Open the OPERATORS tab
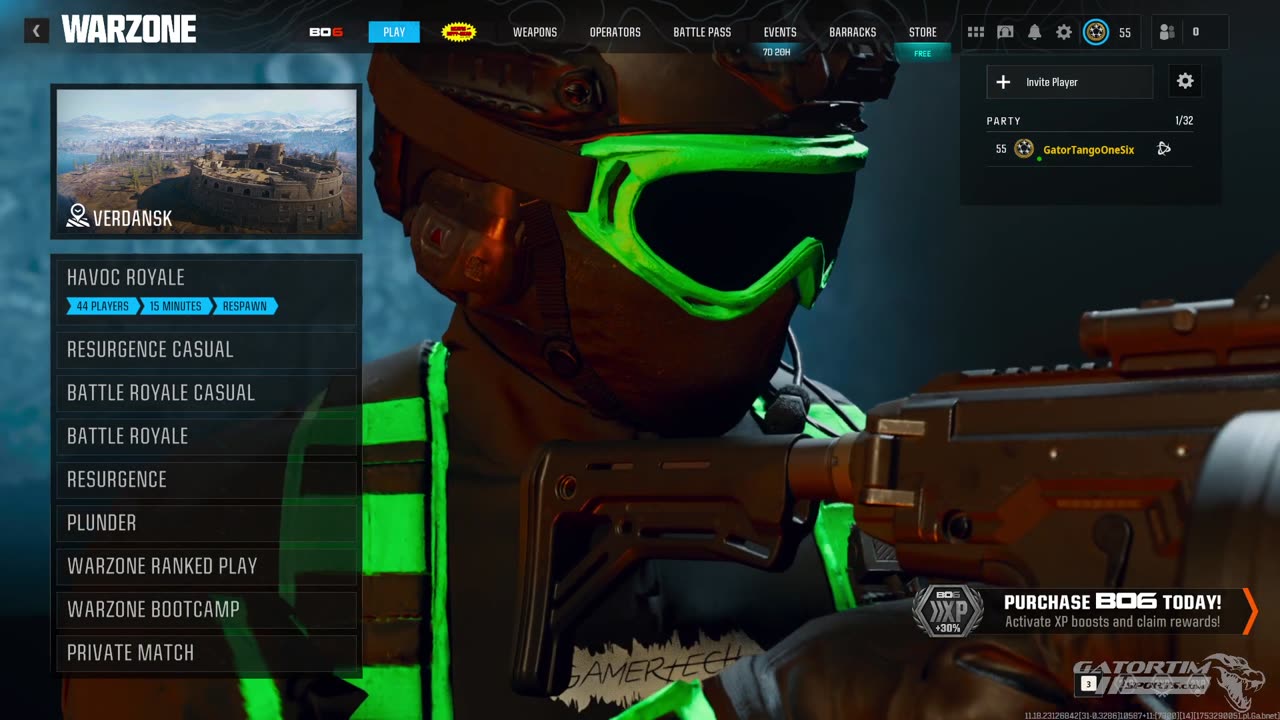The width and height of the screenshot is (1280, 720). coord(615,32)
